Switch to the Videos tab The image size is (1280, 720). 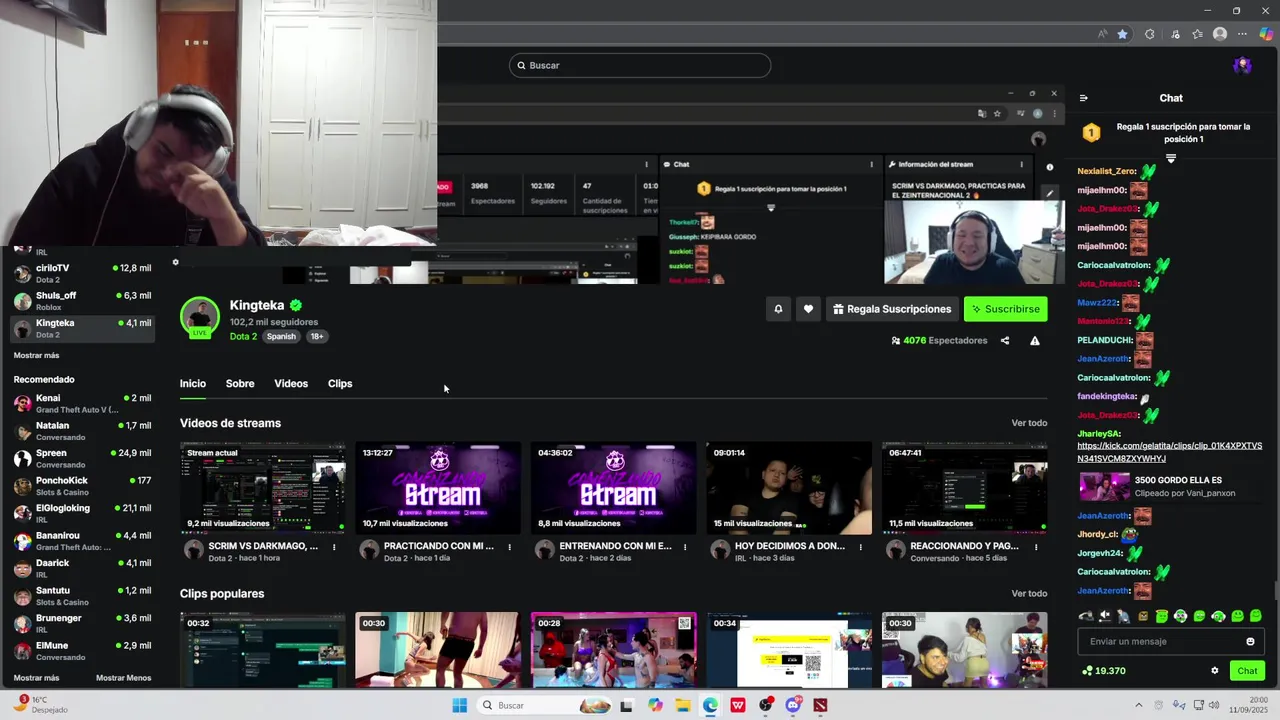point(291,384)
